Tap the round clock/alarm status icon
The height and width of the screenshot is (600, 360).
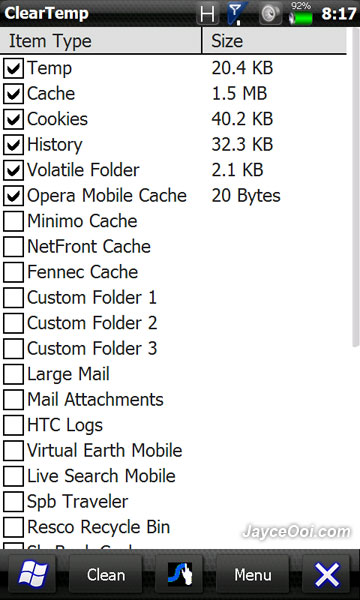tap(270, 14)
